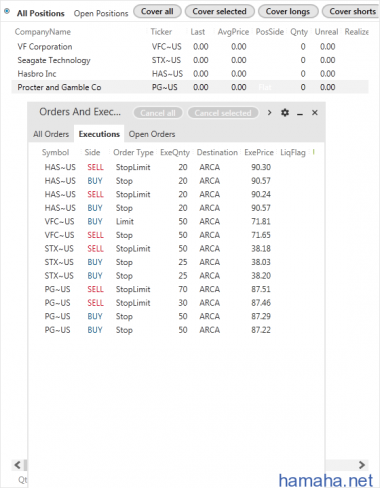
Task: Select STX~US StopLimit sell at 38.18
Action: 176,249
